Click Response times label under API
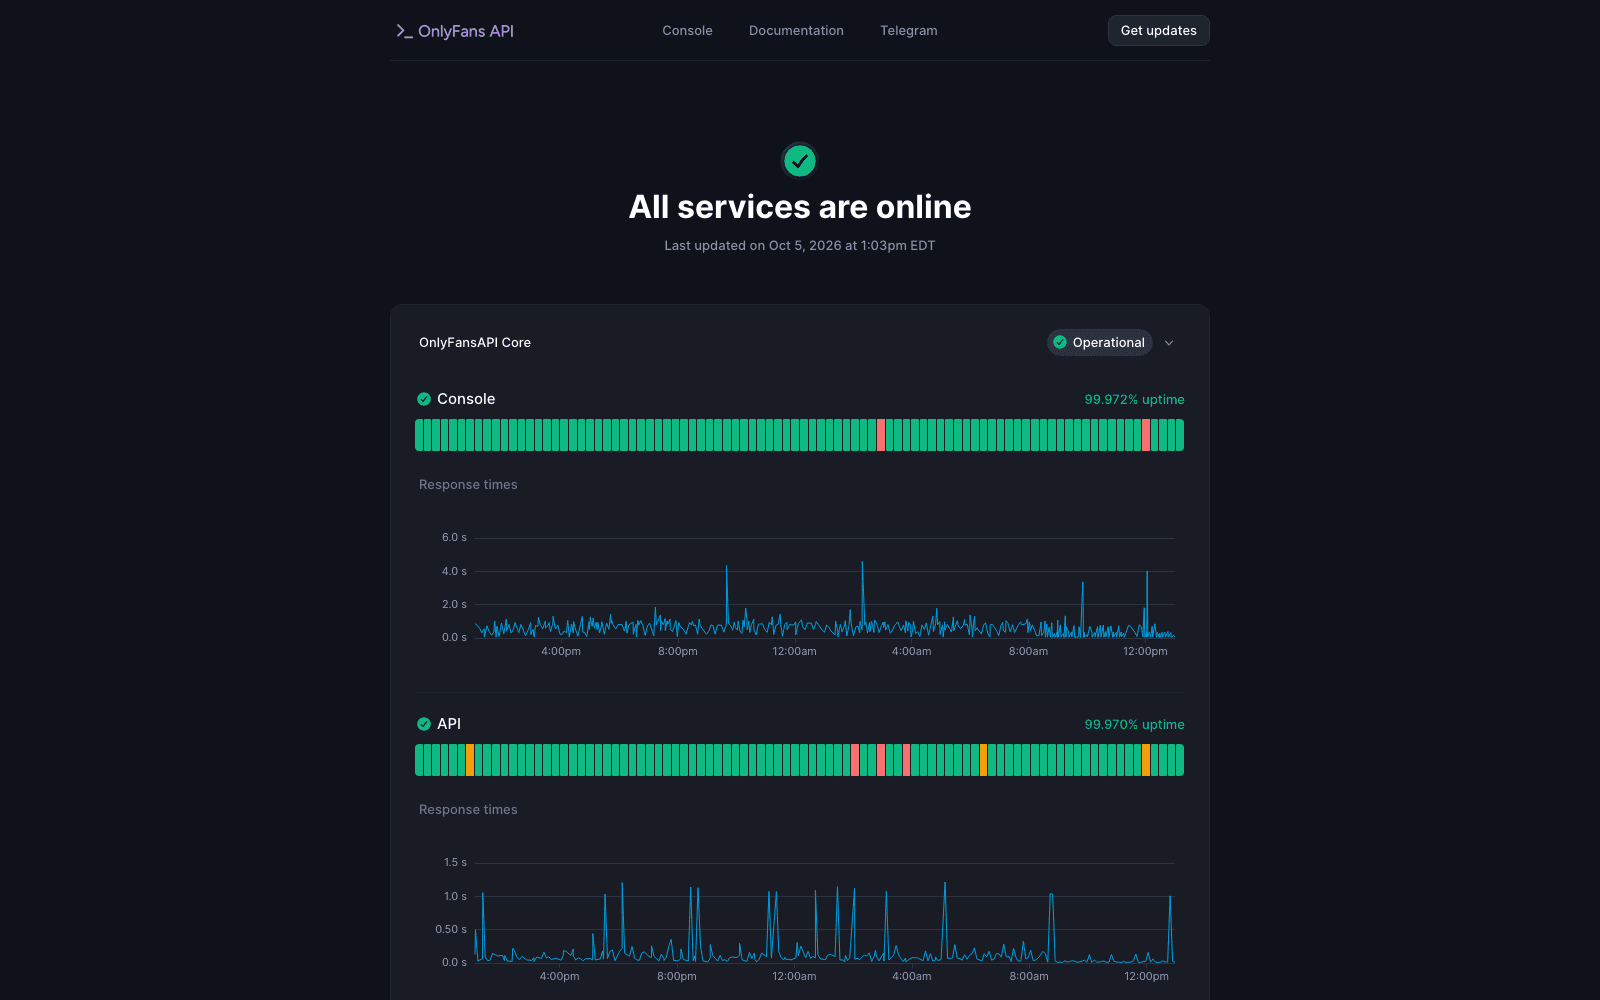The width and height of the screenshot is (1600, 1000). (x=468, y=810)
